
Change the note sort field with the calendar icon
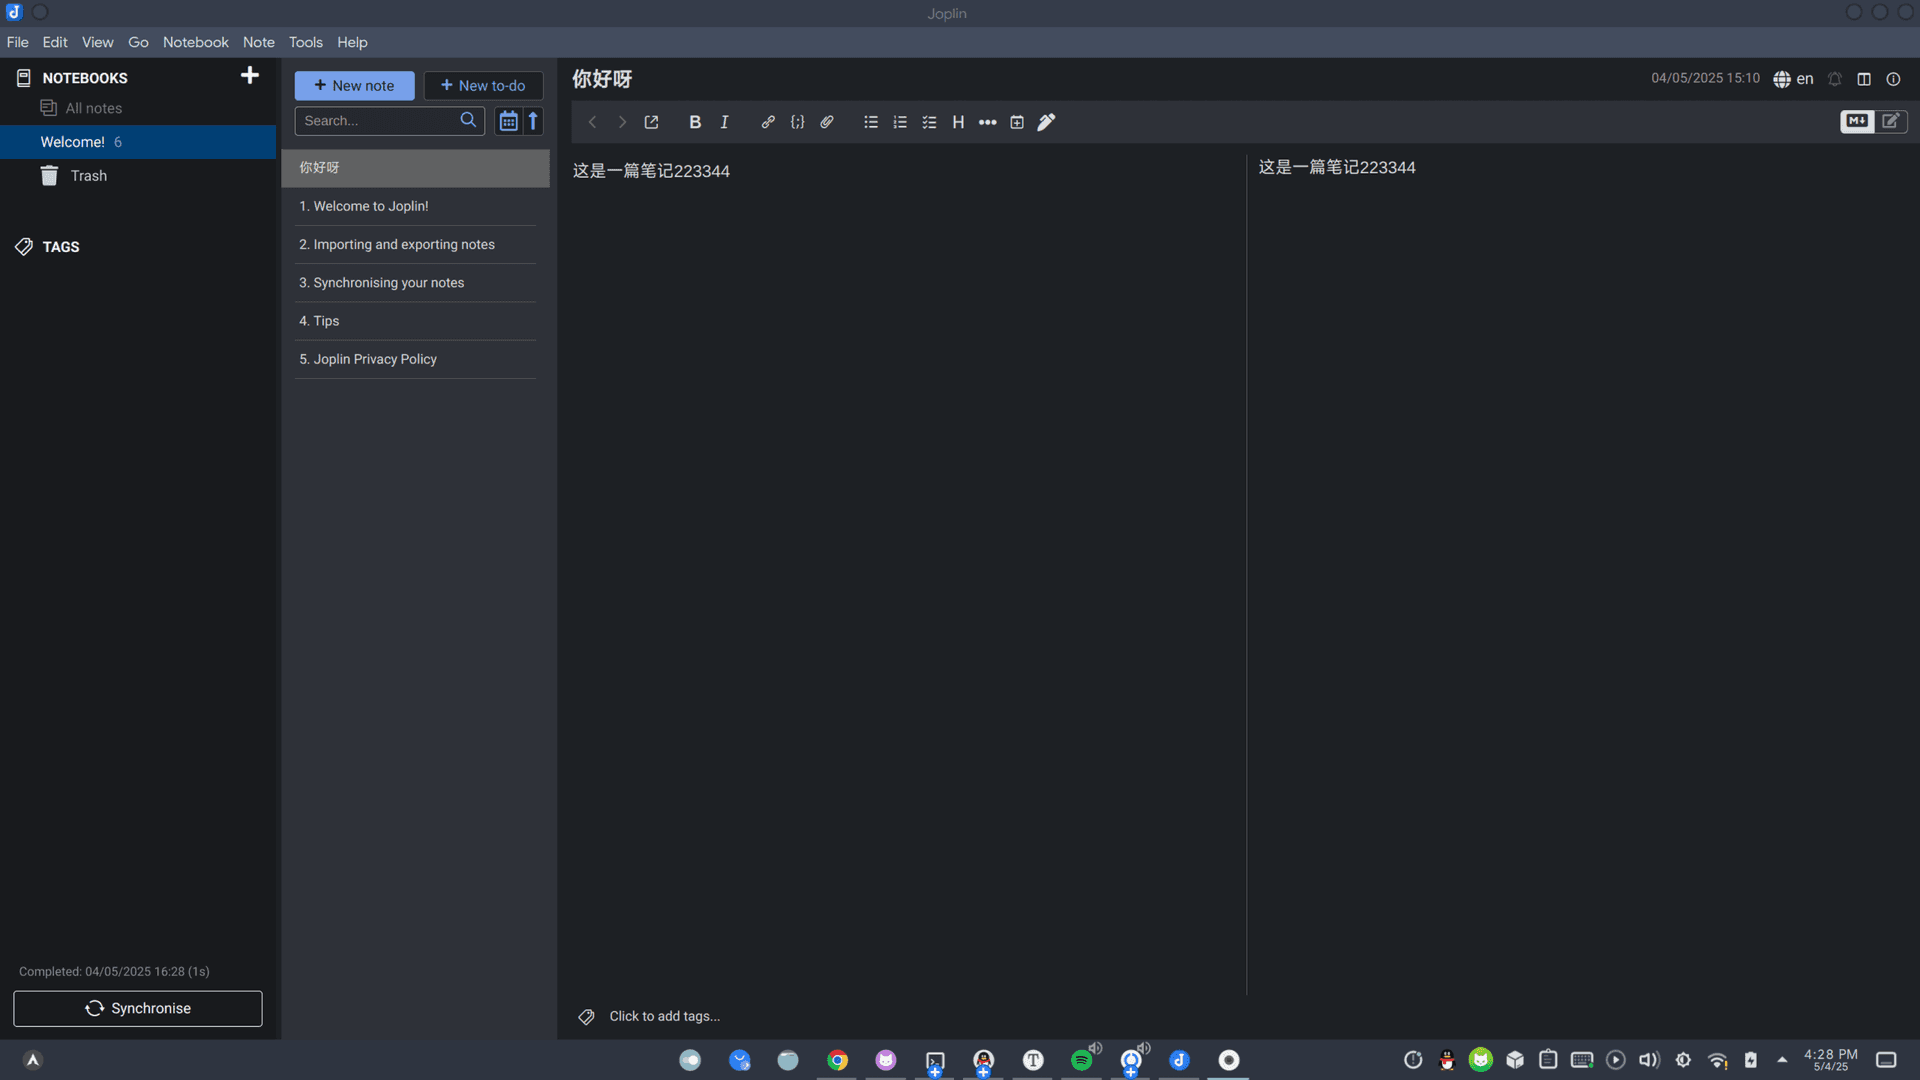508,121
